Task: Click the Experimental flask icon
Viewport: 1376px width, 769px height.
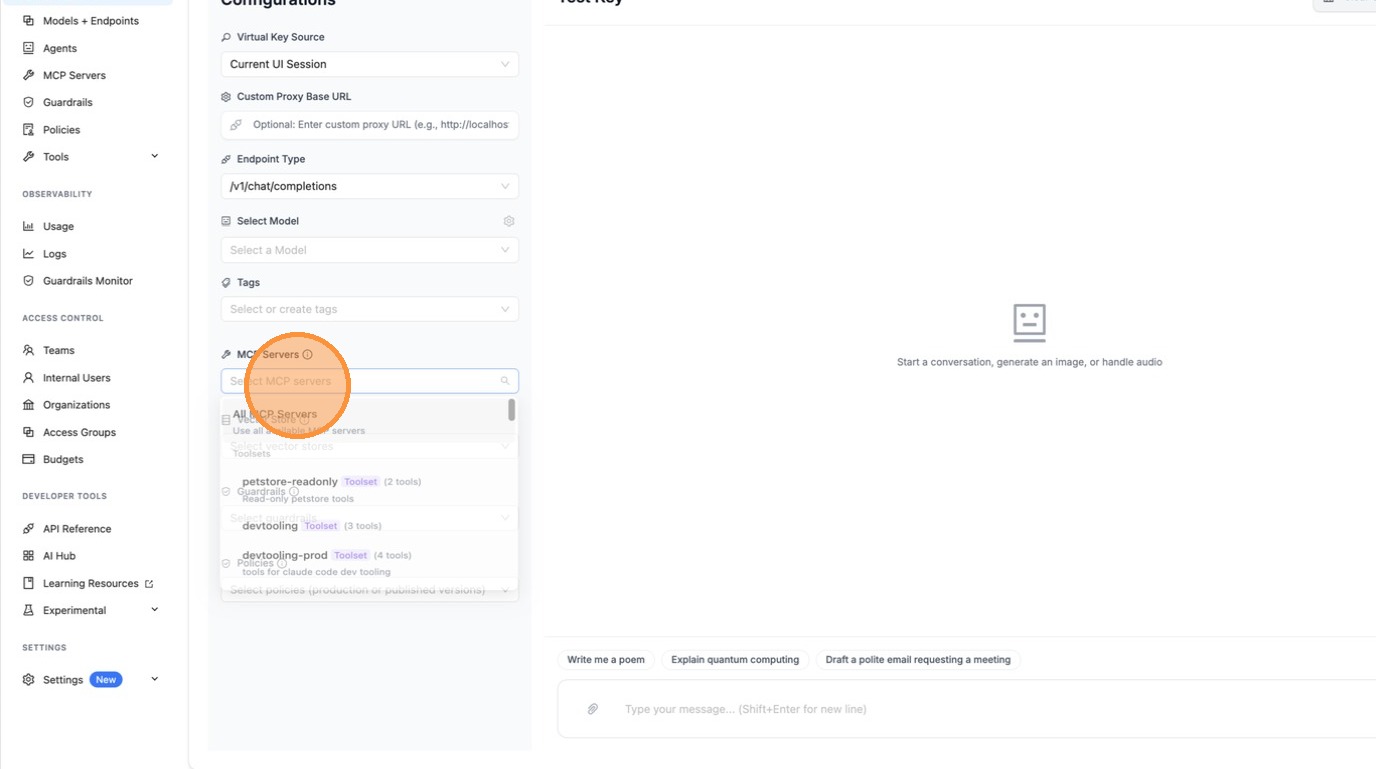Action: (x=29, y=610)
